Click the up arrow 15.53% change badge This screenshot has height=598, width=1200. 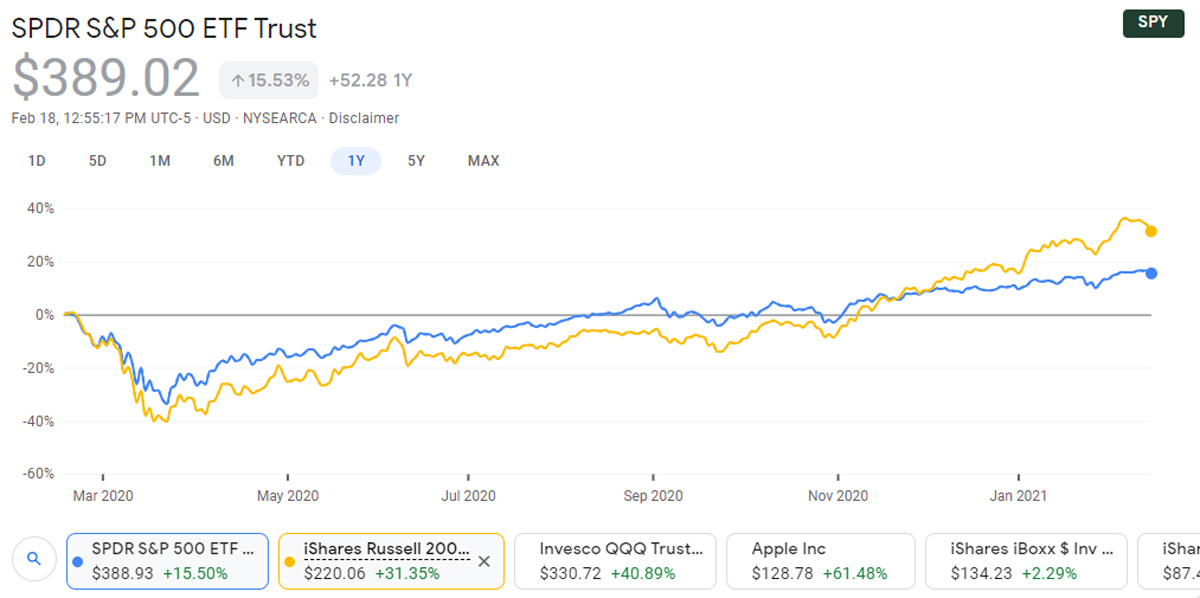pyautogui.click(x=270, y=80)
